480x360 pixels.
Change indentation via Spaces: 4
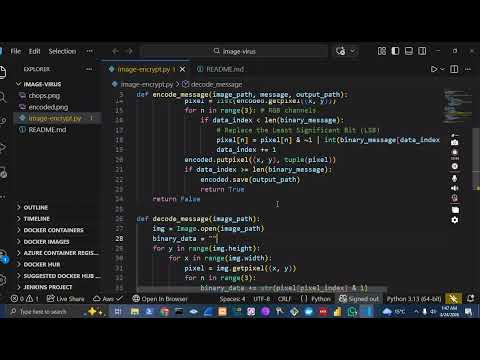click(x=232, y=299)
